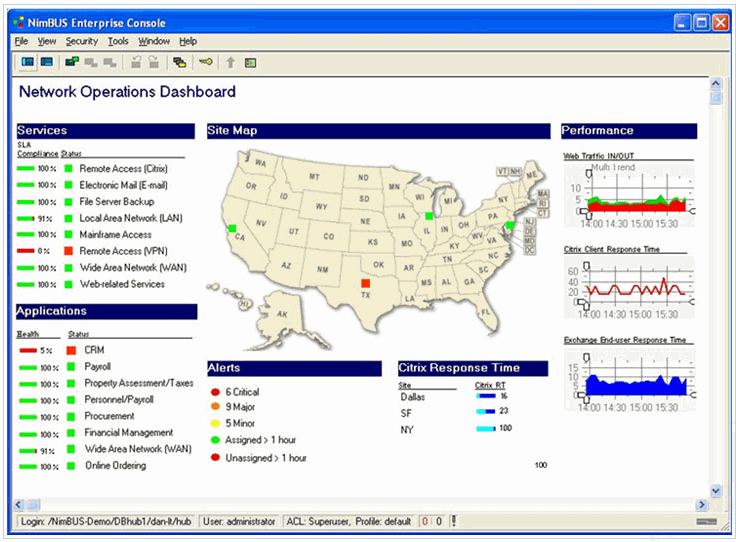Click the 6 Critical alerts text
Image resolution: width=736 pixels, height=542 pixels.
(242, 392)
